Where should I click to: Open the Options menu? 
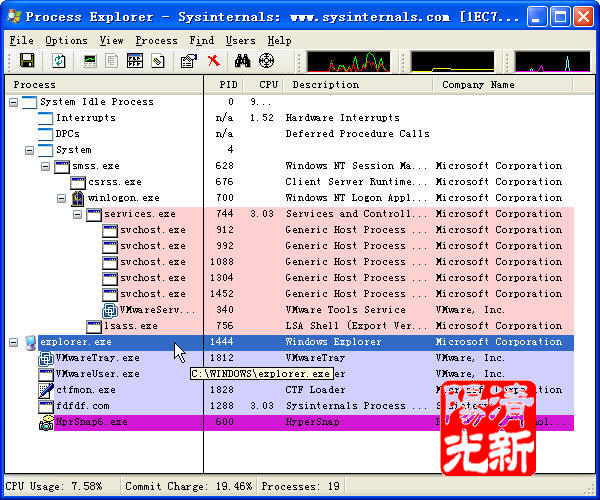pos(66,40)
